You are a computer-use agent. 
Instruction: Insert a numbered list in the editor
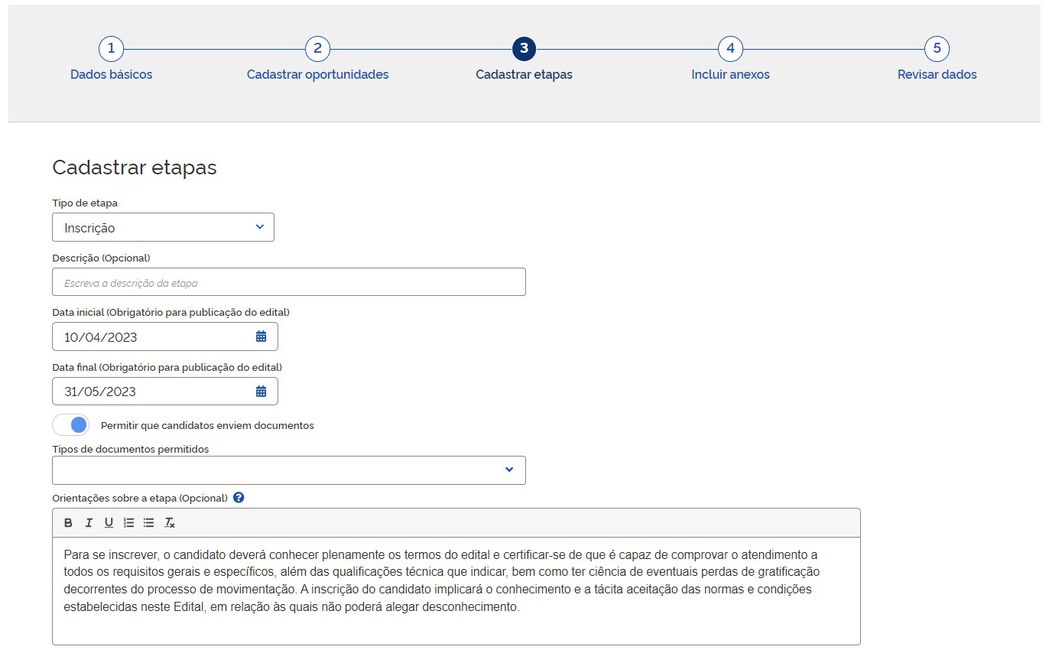pos(128,523)
